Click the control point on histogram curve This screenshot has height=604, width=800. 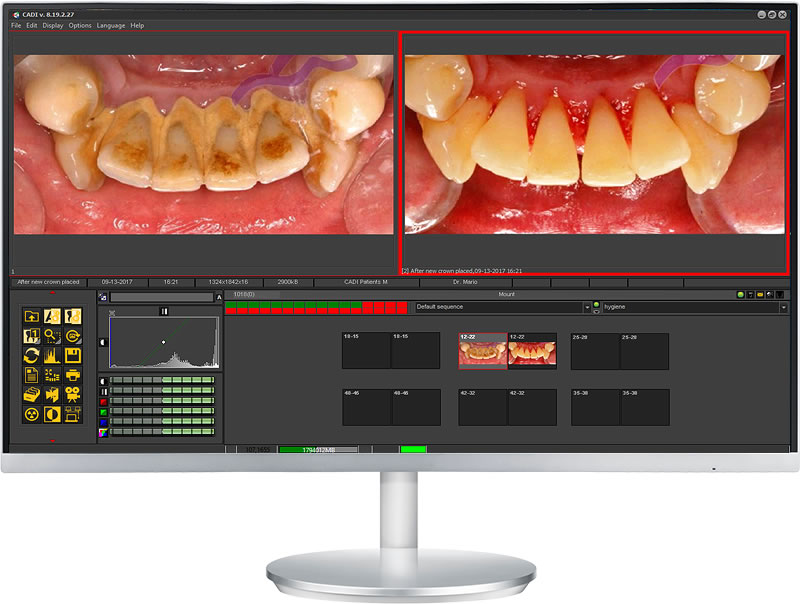click(x=163, y=342)
